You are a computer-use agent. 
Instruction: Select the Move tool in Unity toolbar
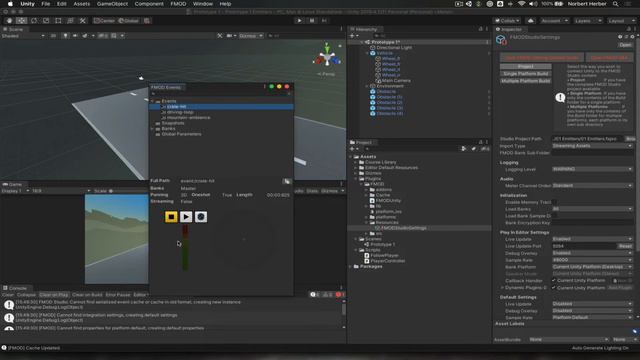22,20
